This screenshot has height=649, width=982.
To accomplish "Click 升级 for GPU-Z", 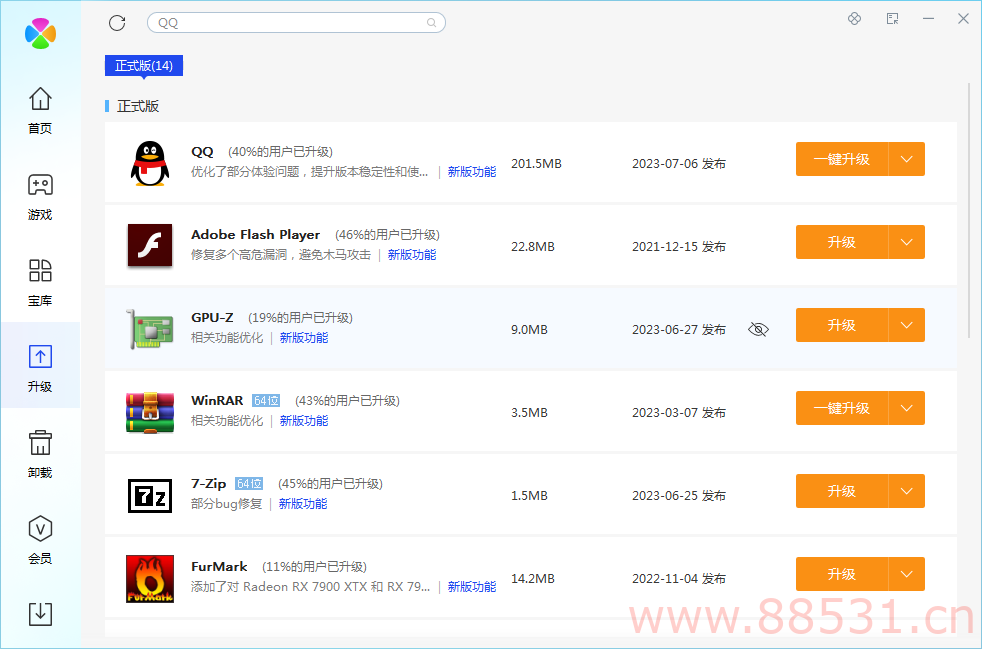I will [842, 325].
